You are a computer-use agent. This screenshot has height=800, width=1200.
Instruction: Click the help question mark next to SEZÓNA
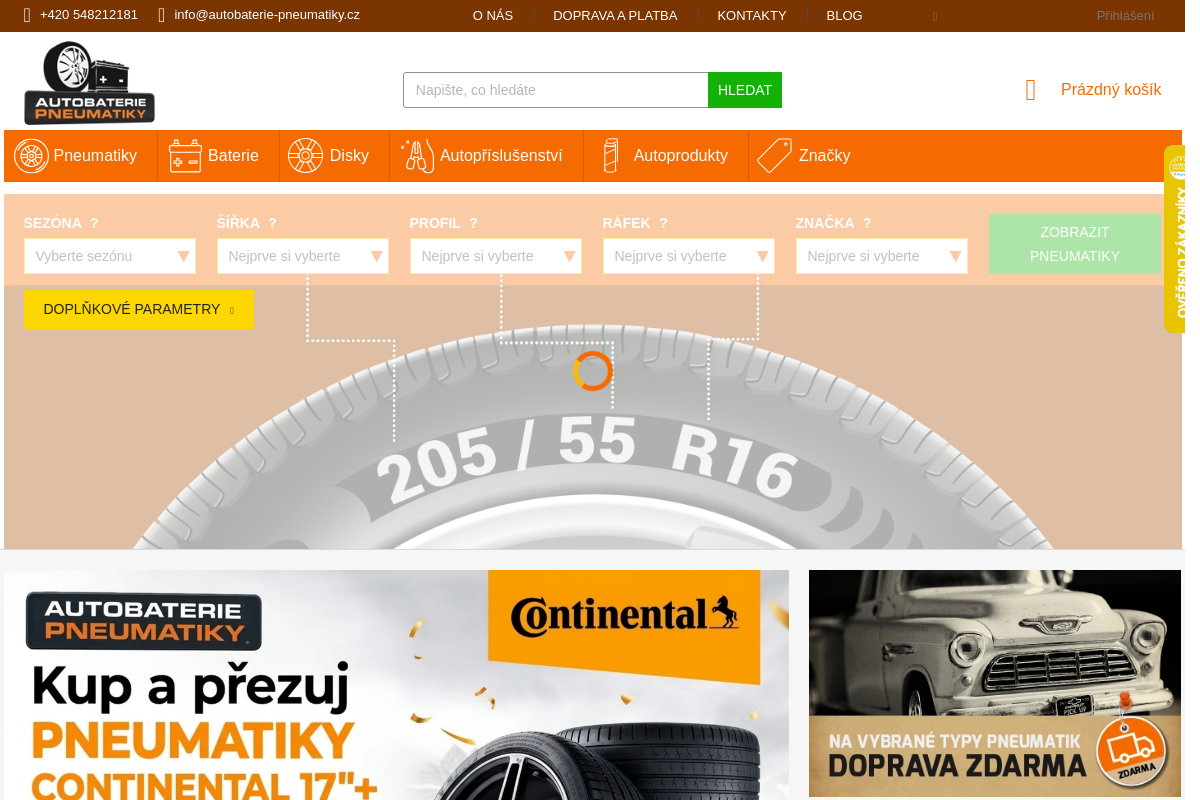94,223
